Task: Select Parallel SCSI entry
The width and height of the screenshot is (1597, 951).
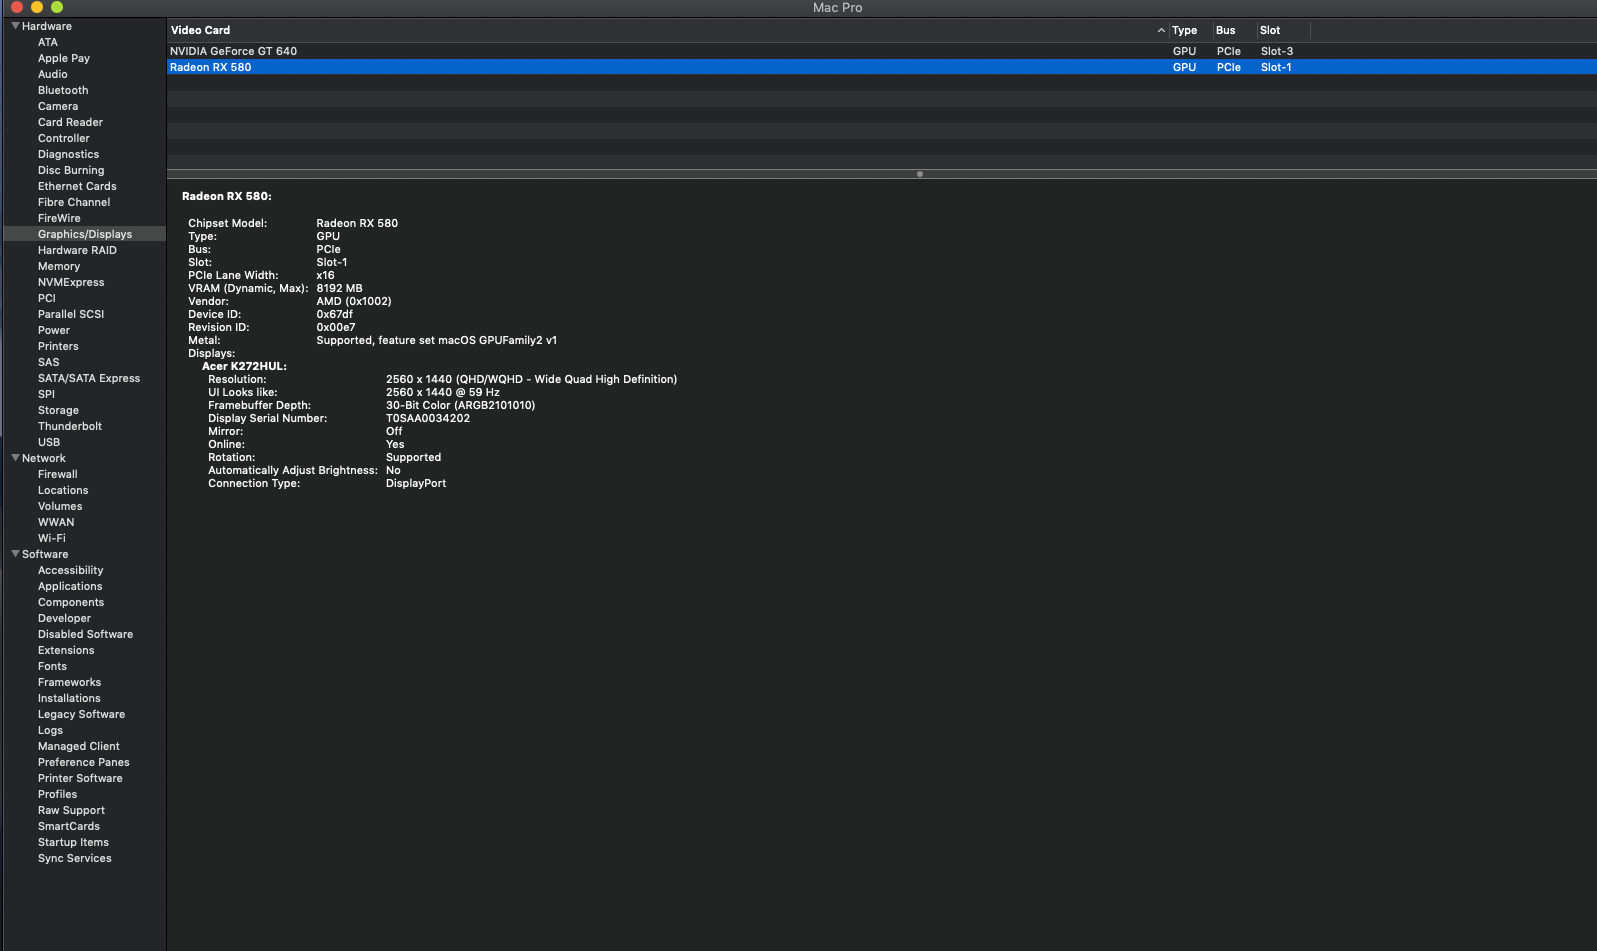Action: pos(71,314)
